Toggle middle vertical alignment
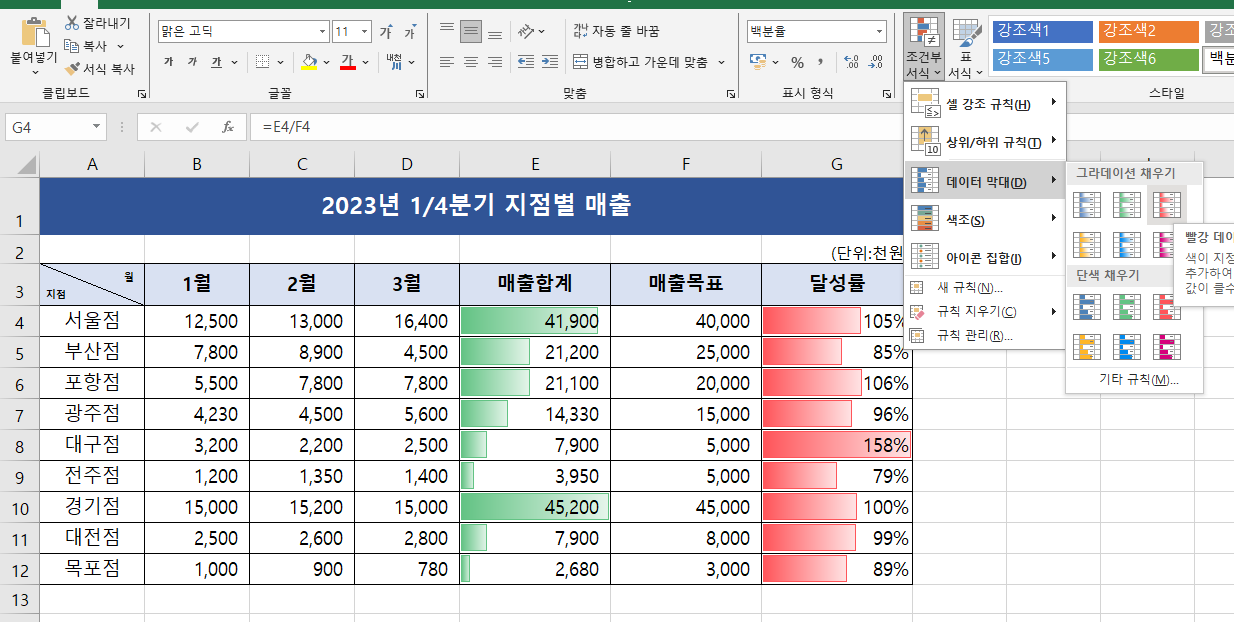 472,31
